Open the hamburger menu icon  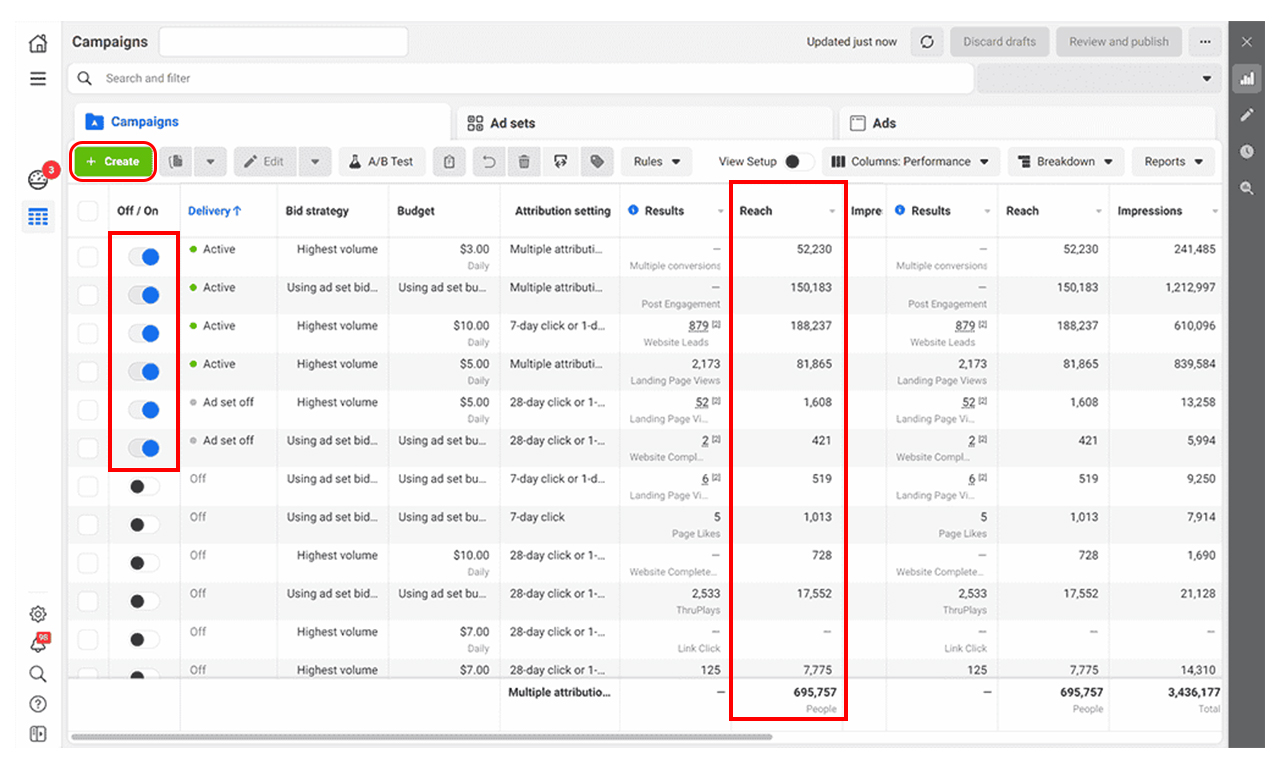[x=38, y=78]
